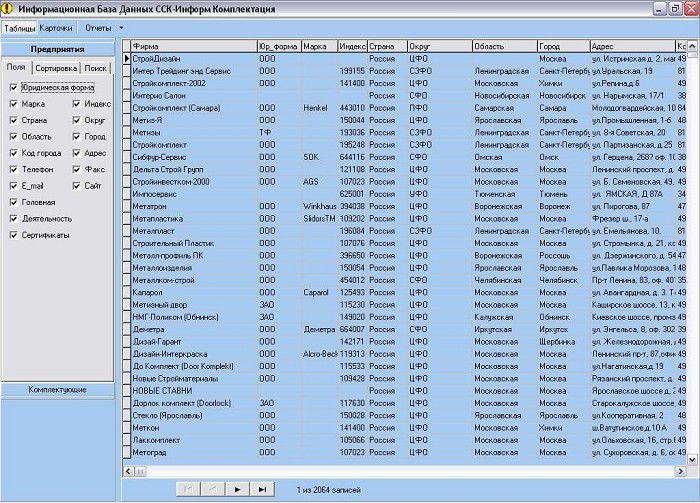The height and width of the screenshot is (503, 700).
Task: Click the Caparol brand cell
Action: (x=320, y=292)
